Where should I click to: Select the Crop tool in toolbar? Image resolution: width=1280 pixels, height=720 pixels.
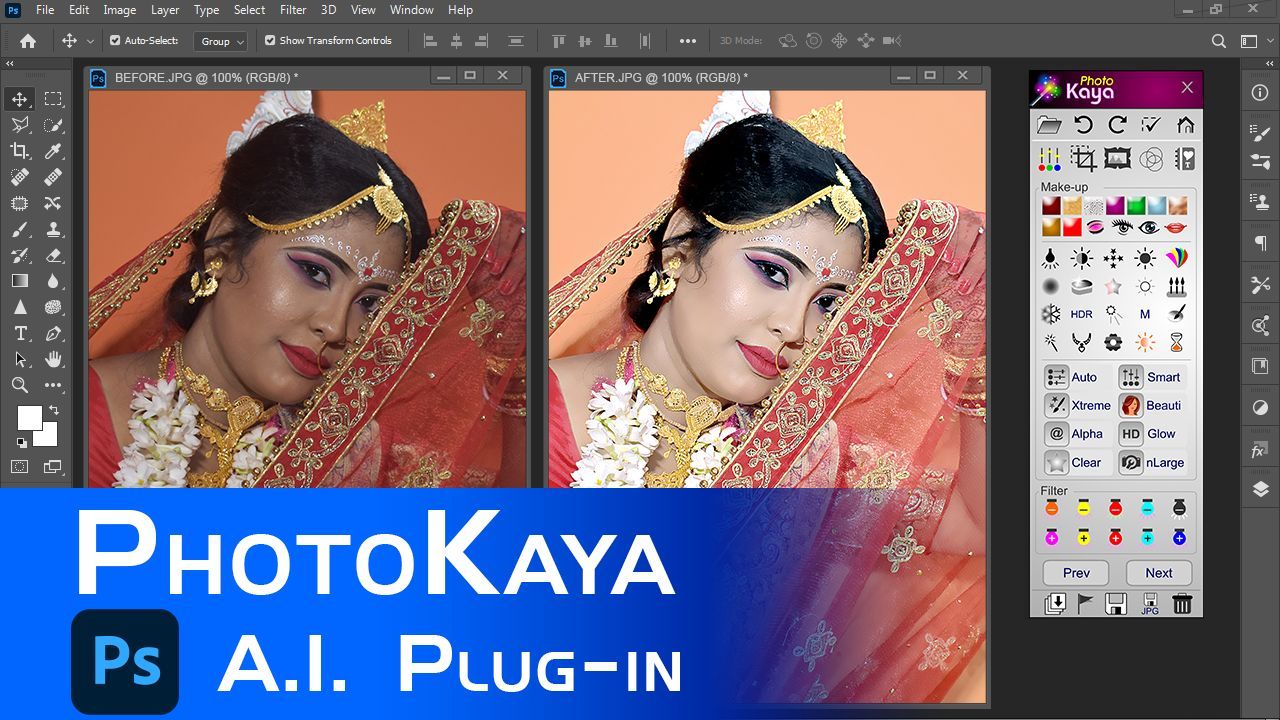20,151
